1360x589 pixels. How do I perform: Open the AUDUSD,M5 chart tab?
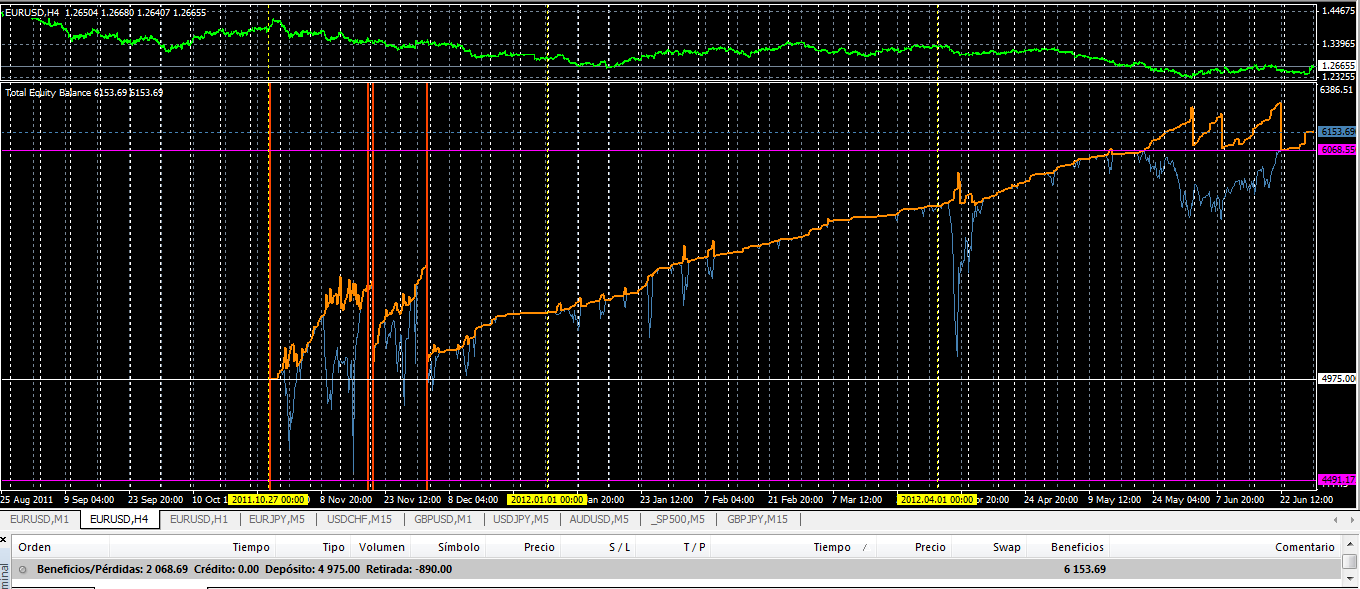click(599, 519)
